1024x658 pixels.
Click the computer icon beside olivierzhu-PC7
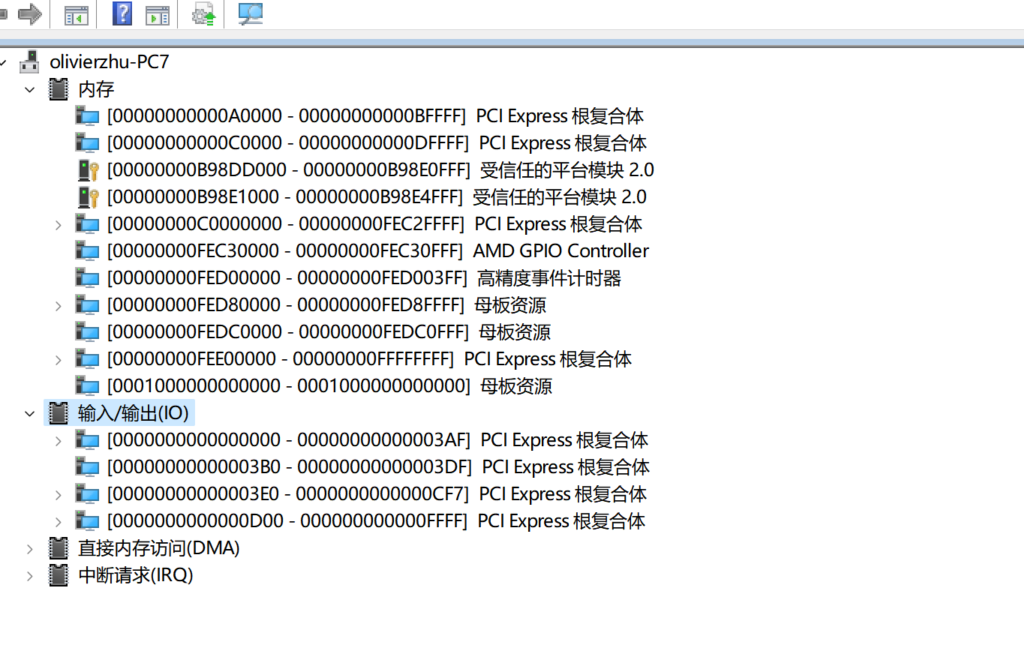pyautogui.click(x=28, y=60)
